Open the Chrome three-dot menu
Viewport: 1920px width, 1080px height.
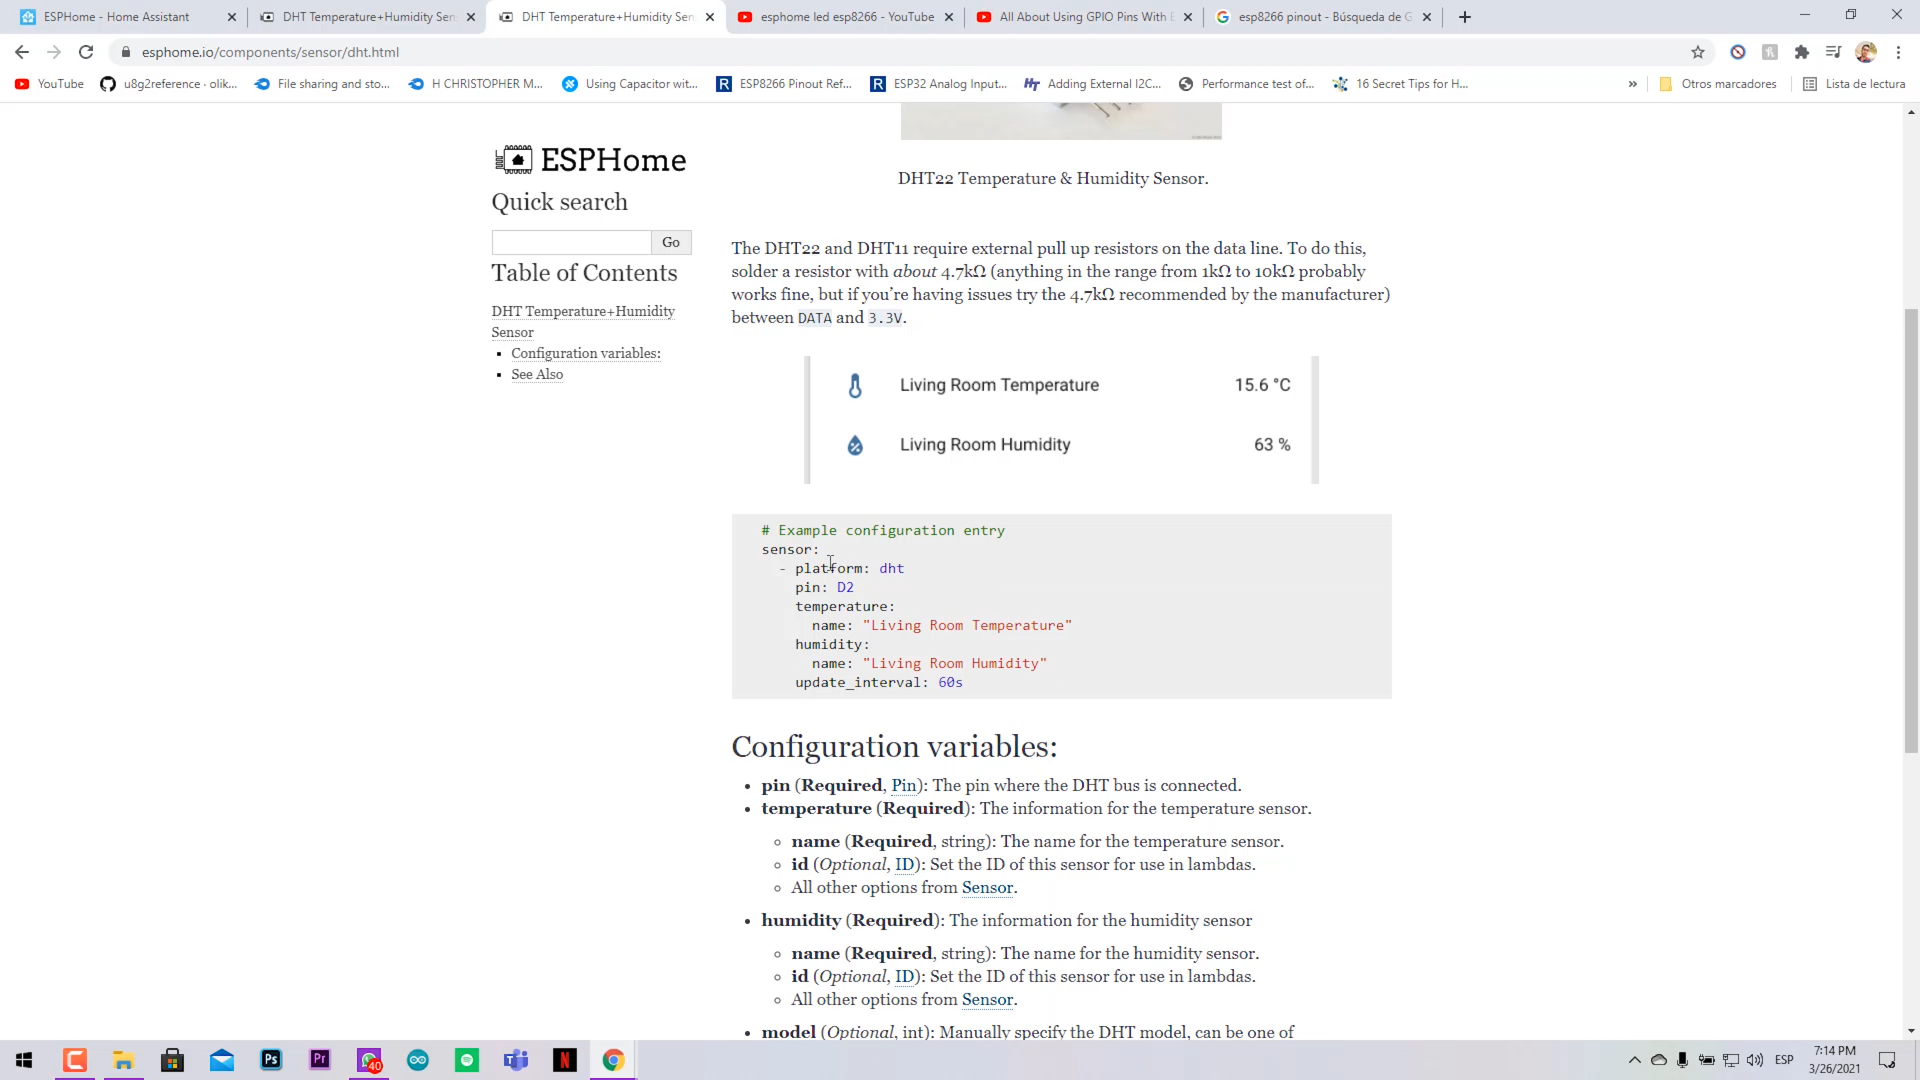click(1898, 52)
